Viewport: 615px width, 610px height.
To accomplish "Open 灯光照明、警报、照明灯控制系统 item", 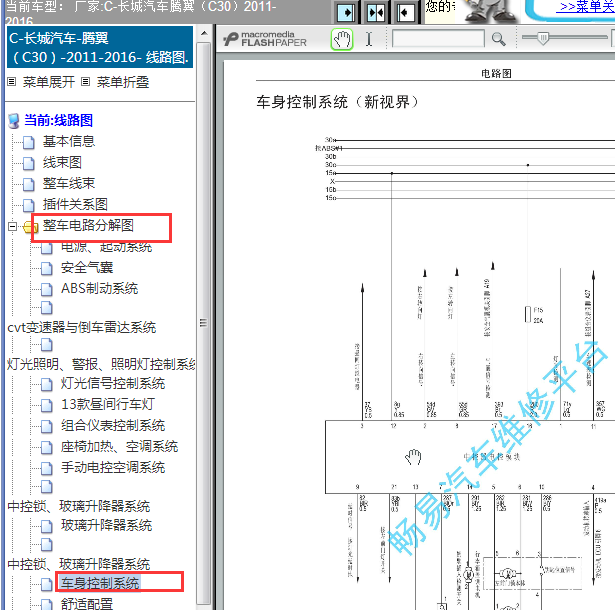I will 101,364.
